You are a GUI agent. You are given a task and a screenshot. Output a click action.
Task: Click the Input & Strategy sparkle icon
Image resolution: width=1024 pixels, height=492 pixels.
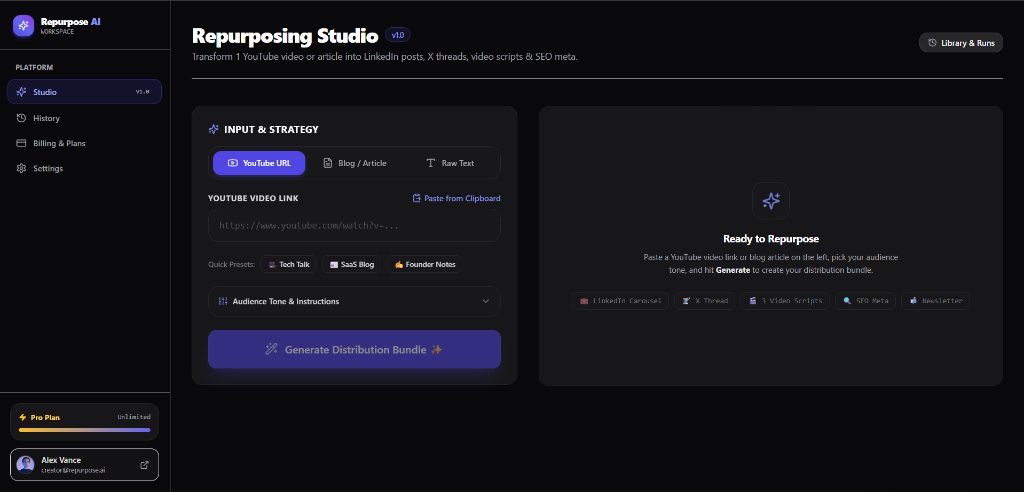click(214, 129)
